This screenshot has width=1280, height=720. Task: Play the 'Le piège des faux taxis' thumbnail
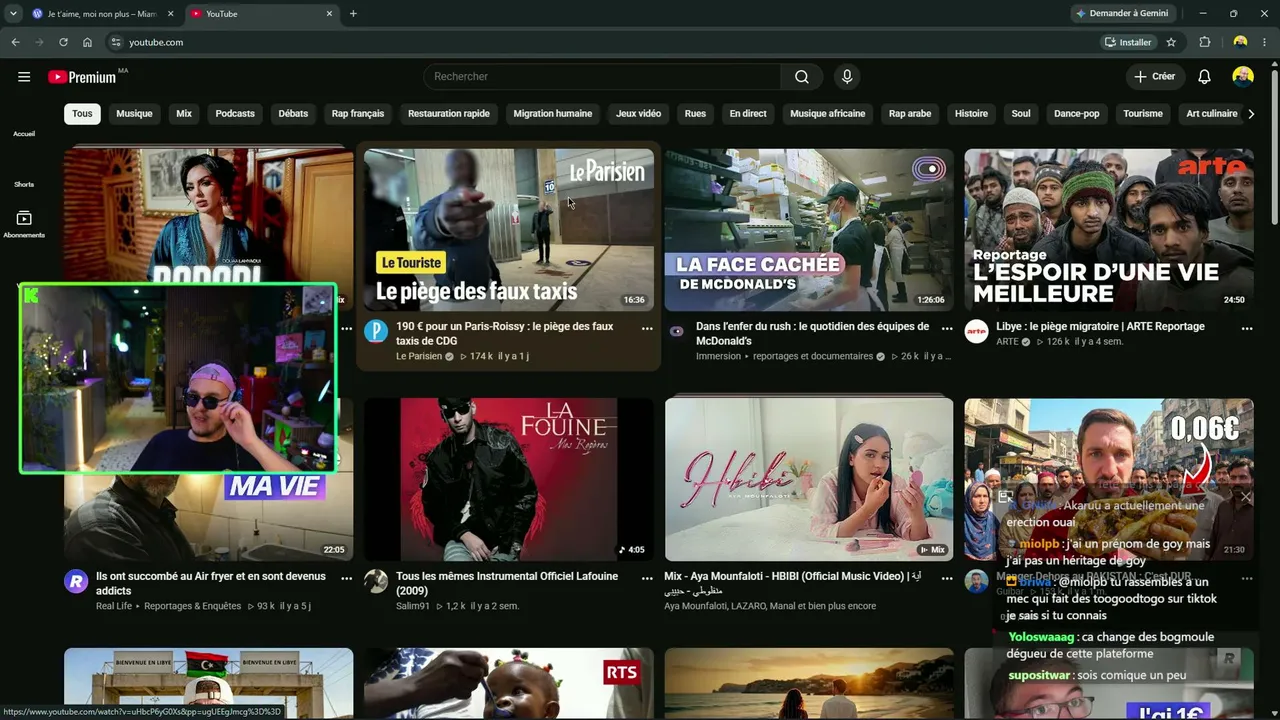(509, 230)
